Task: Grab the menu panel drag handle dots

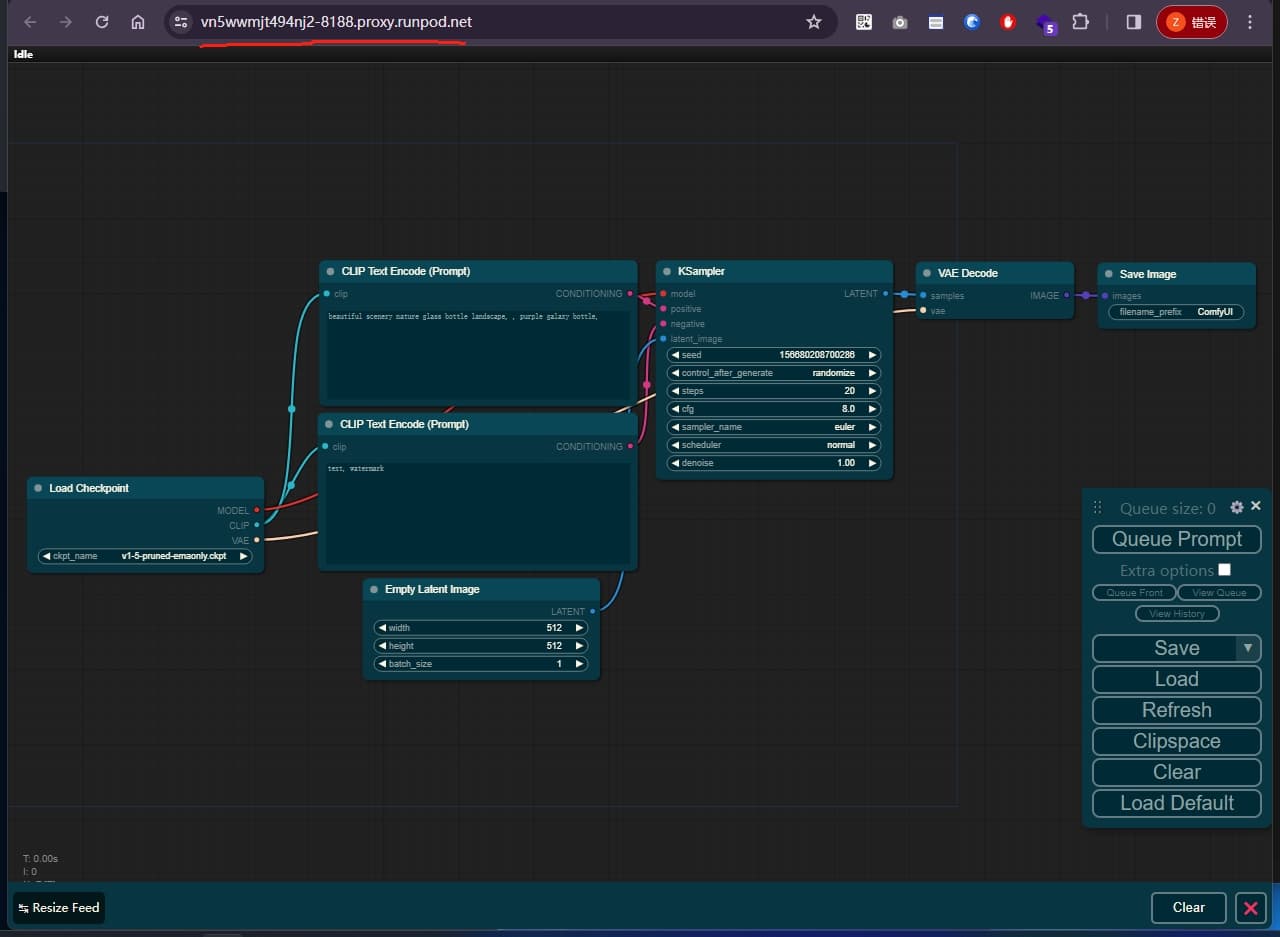Action: coord(1097,507)
